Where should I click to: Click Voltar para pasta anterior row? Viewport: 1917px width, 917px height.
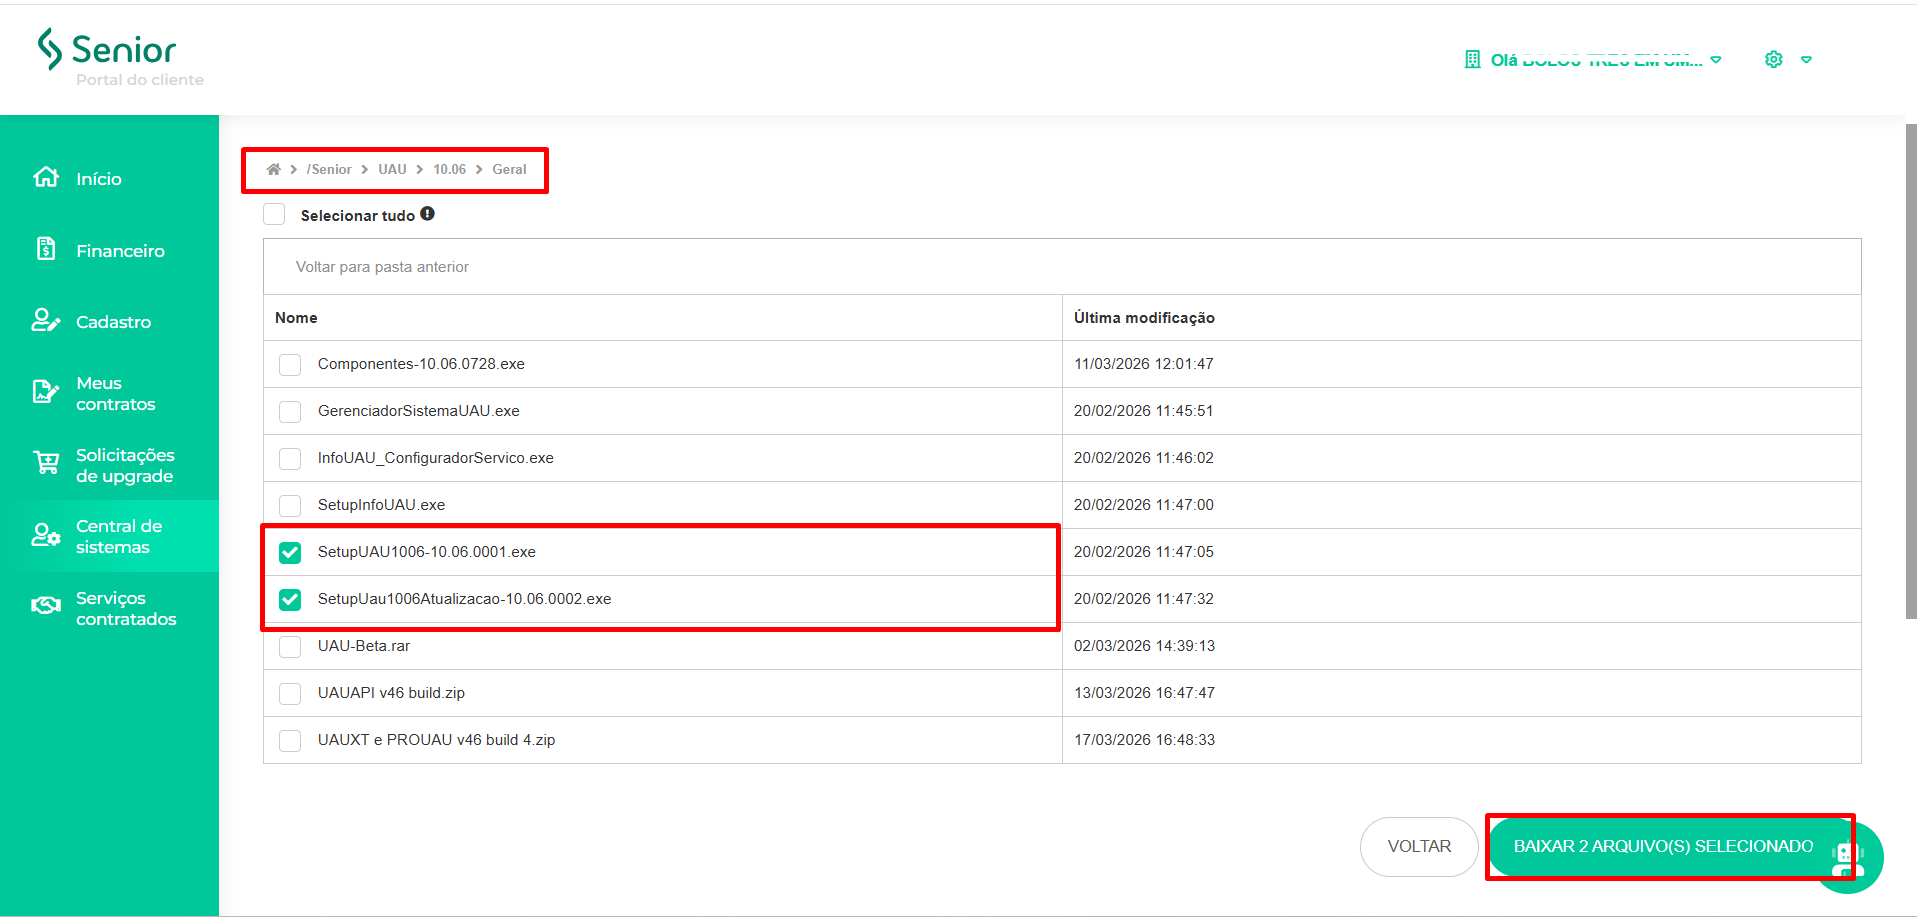coord(382,267)
